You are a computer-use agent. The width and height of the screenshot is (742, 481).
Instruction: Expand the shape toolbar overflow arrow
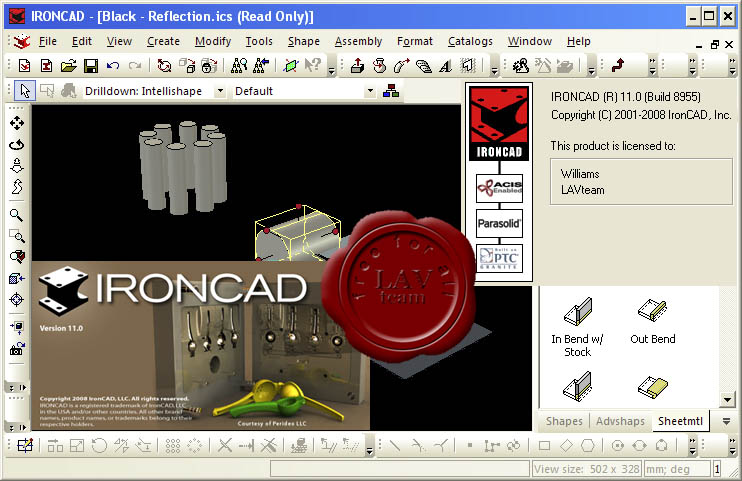pyautogui.click(x=495, y=71)
